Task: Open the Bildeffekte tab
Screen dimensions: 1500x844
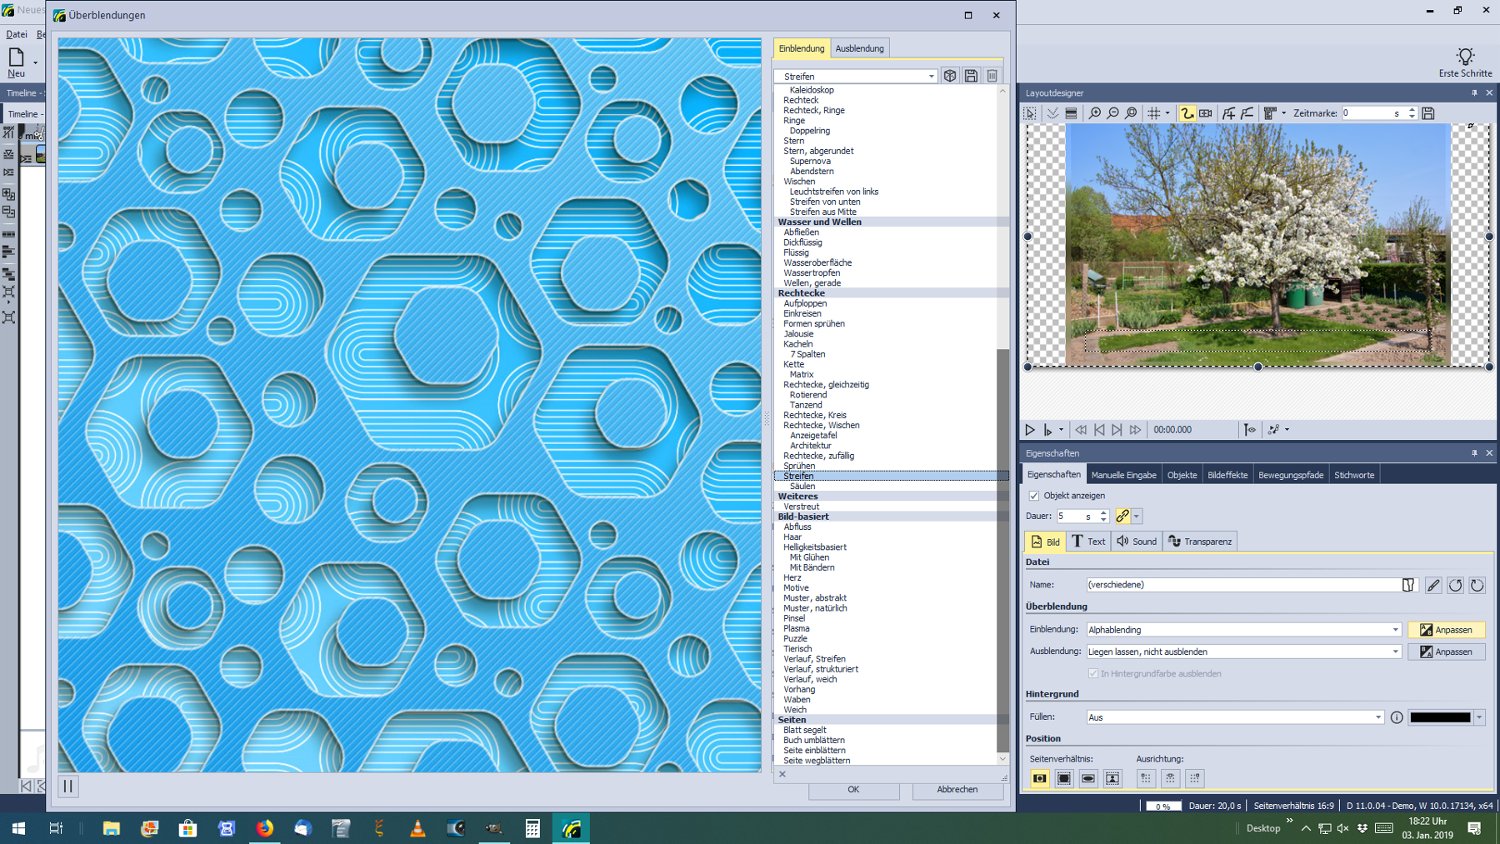Action: click(1227, 475)
